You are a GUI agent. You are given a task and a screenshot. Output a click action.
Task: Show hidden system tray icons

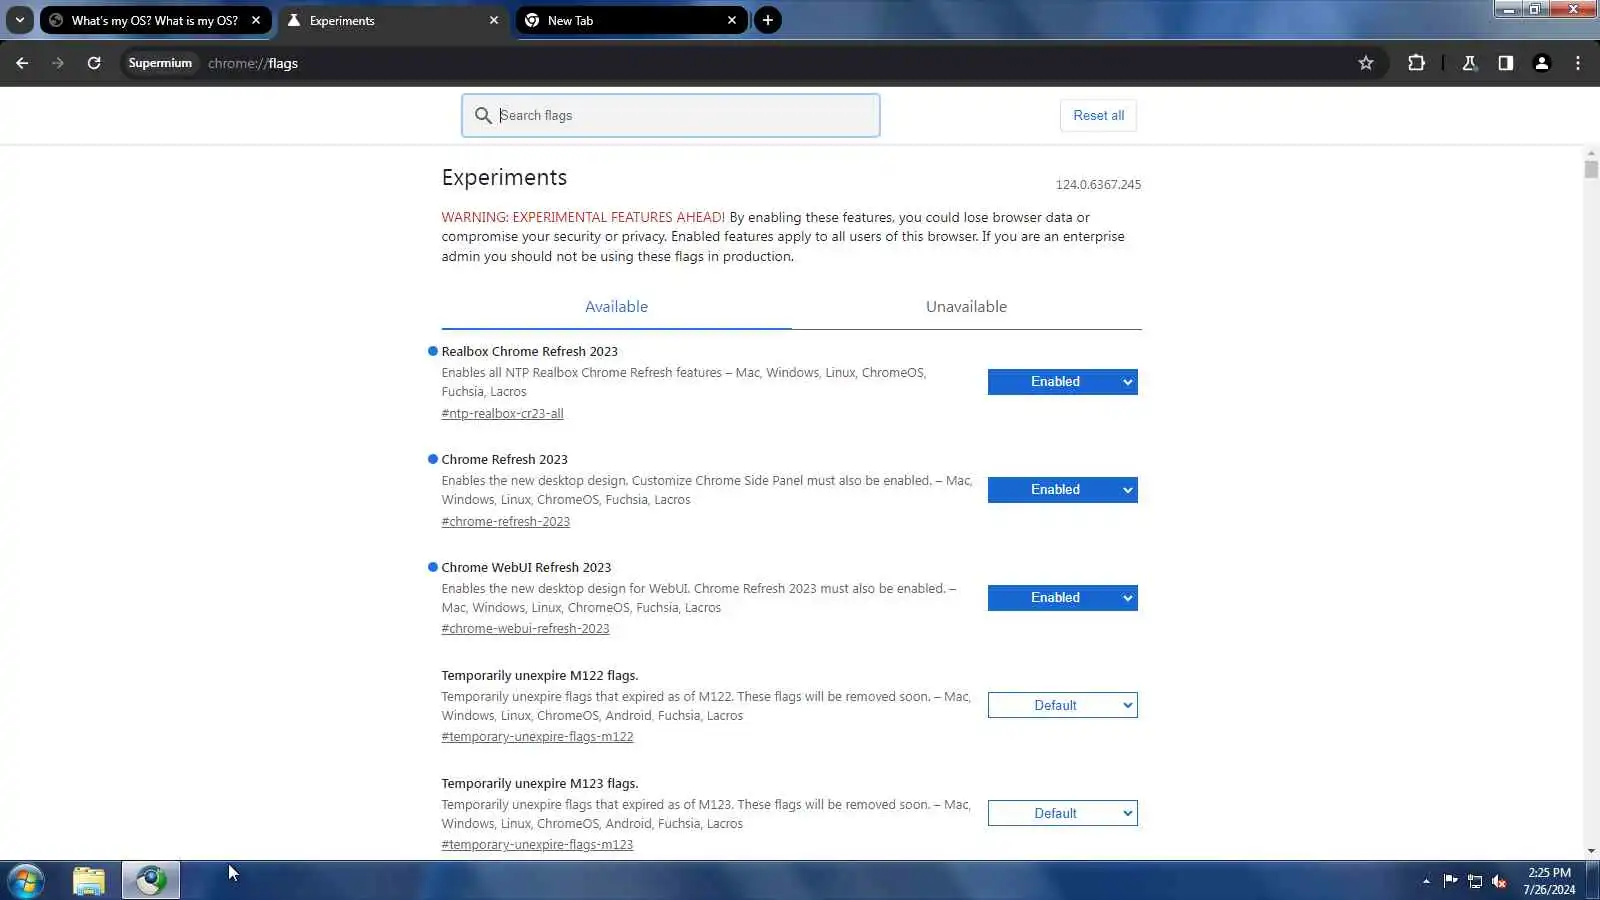point(1426,881)
